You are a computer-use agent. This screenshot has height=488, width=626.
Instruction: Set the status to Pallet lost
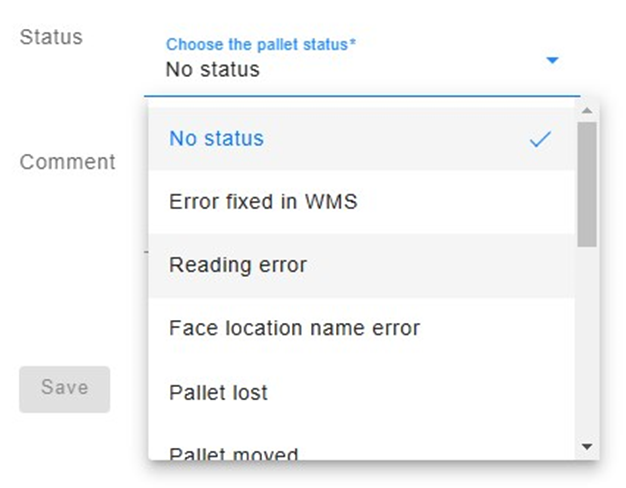point(361,392)
